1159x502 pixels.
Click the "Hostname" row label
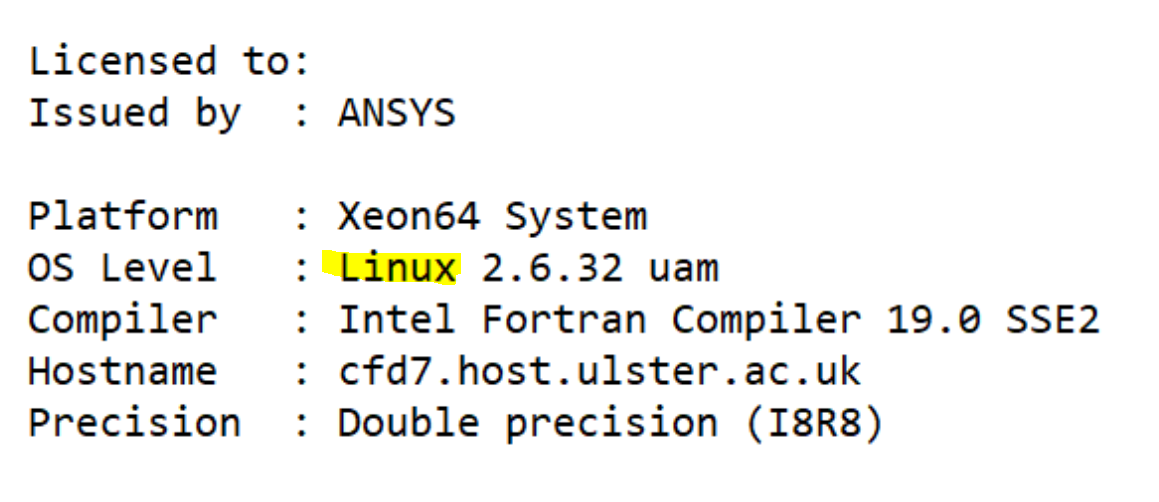[x=122, y=372]
